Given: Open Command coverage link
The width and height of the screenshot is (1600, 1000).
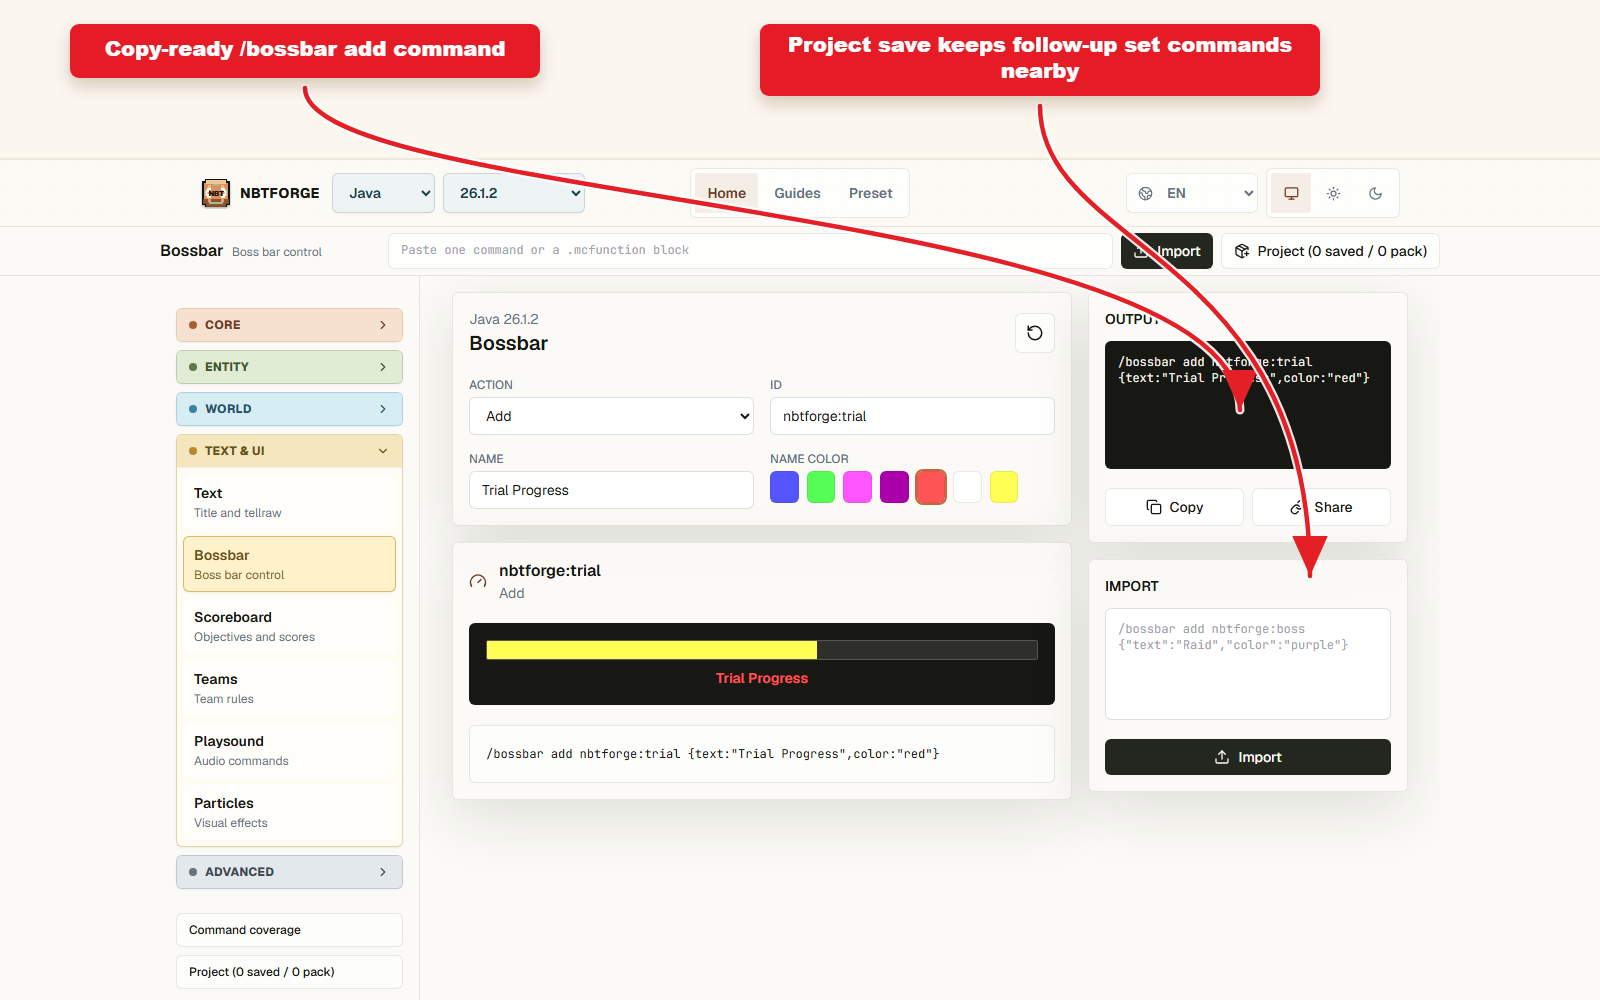Looking at the screenshot, I should 289,930.
